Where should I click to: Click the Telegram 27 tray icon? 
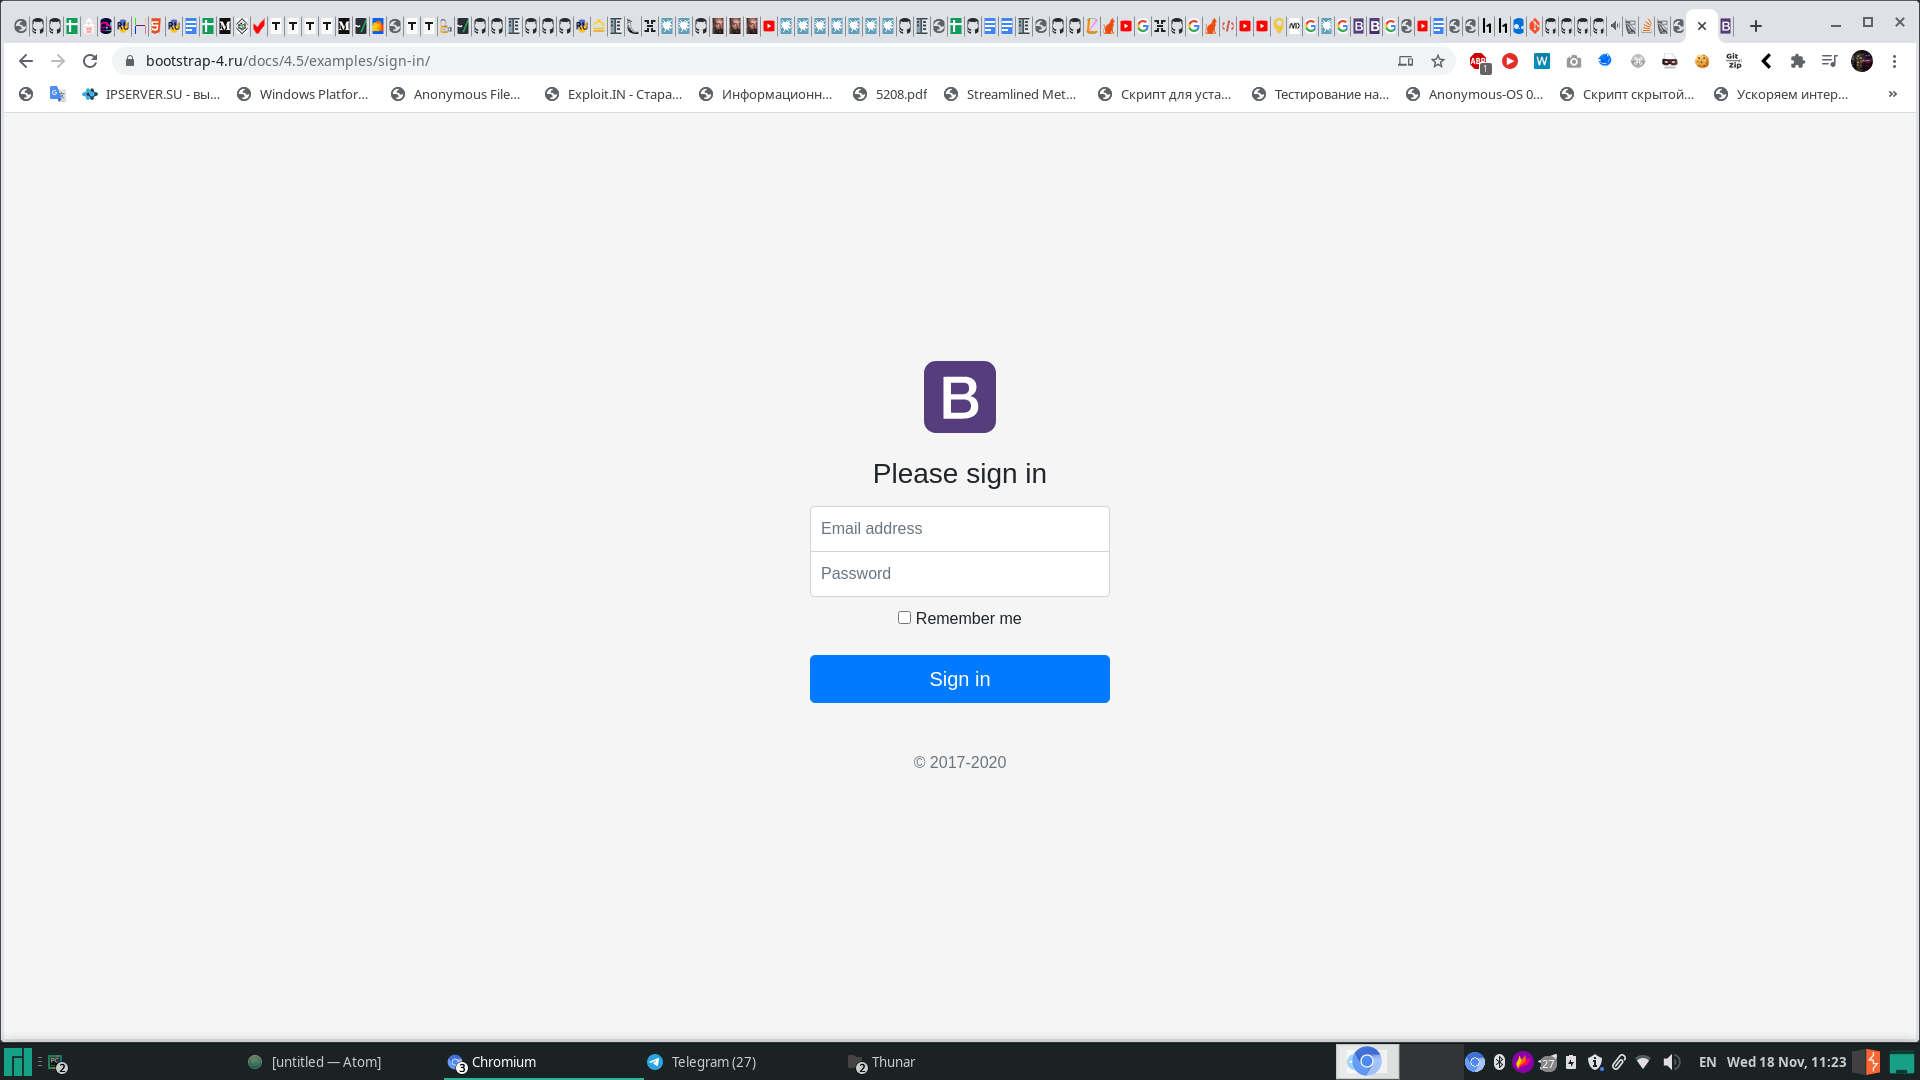(1547, 1062)
